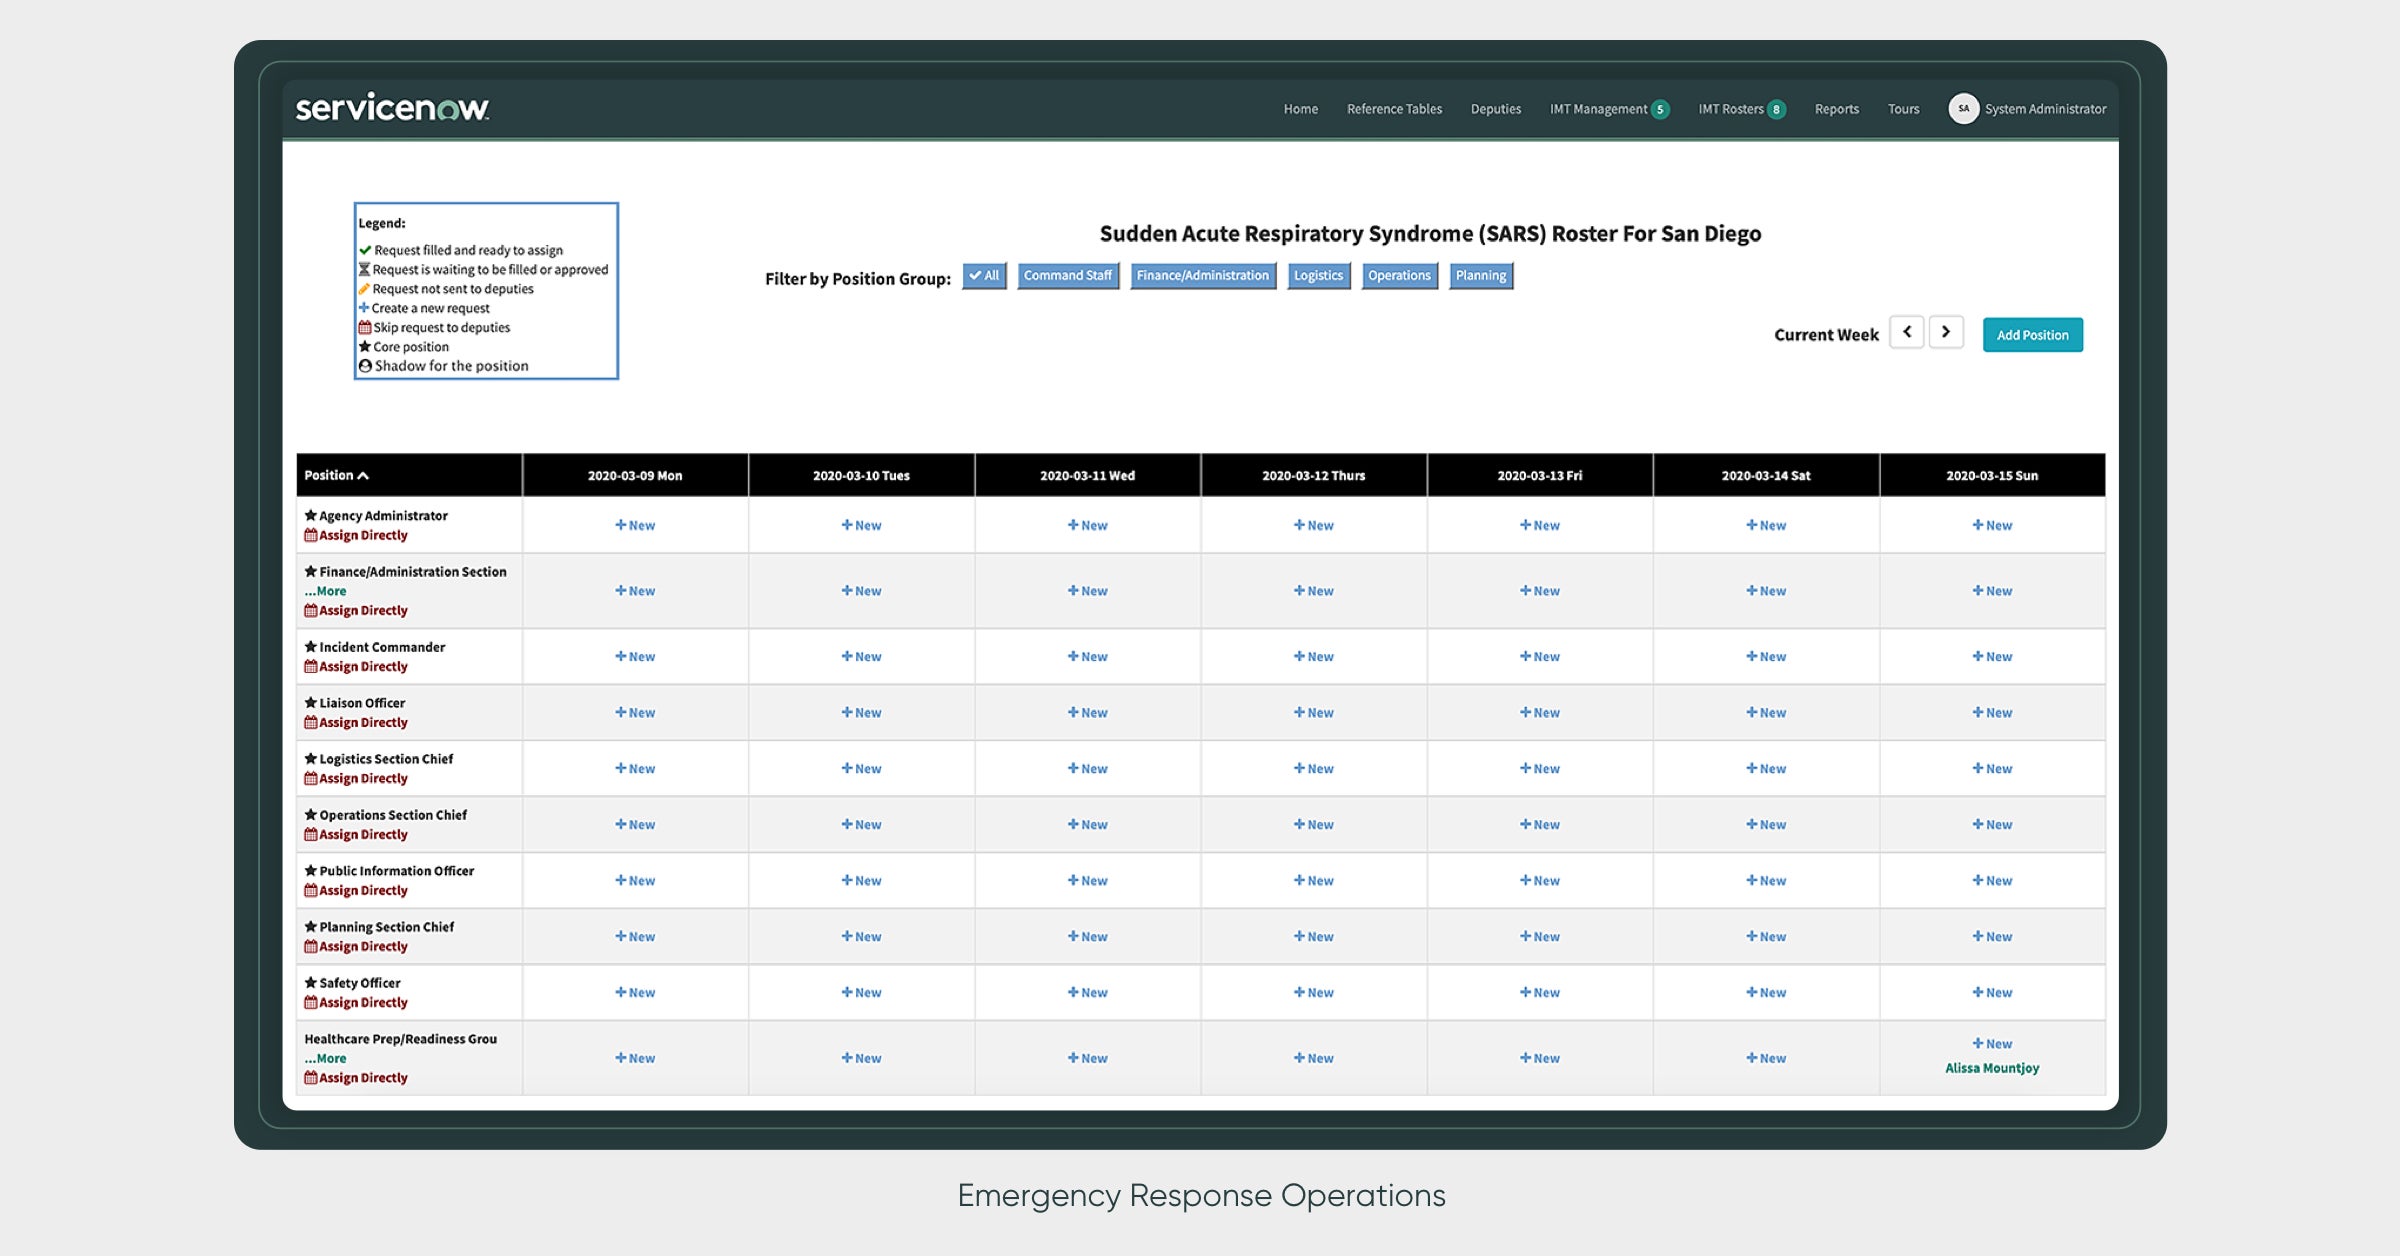This screenshot has height=1256, width=2400.
Task: Toggle the Logistics group filter
Action: (1318, 276)
